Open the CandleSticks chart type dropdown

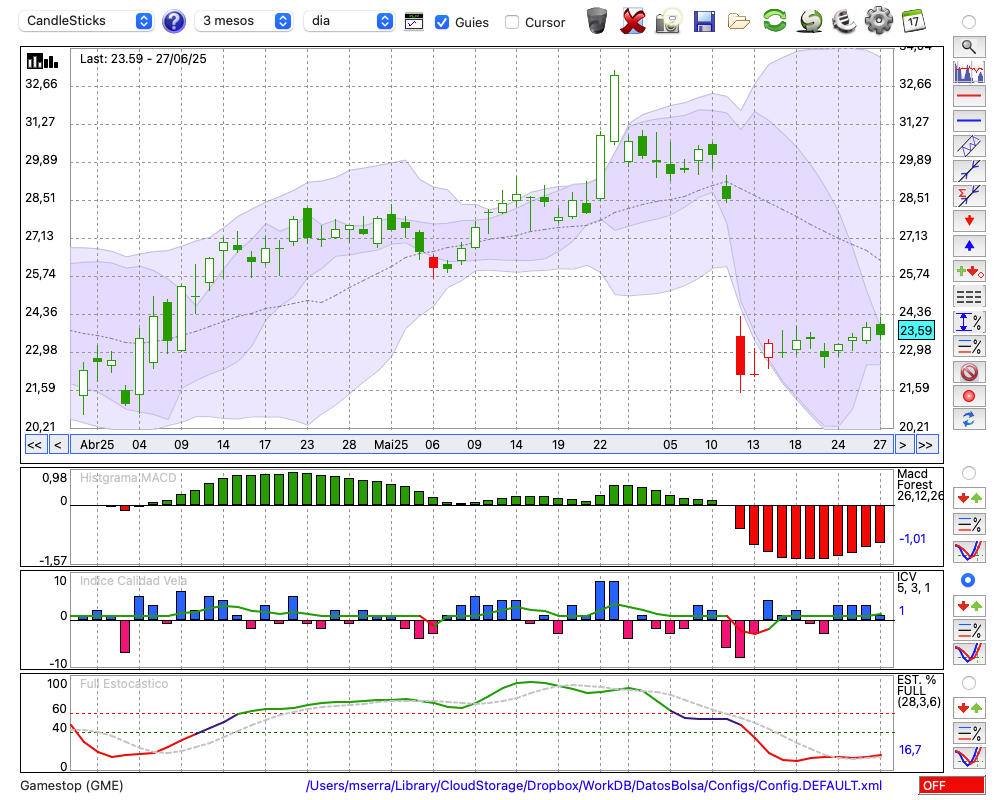[85, 21]
